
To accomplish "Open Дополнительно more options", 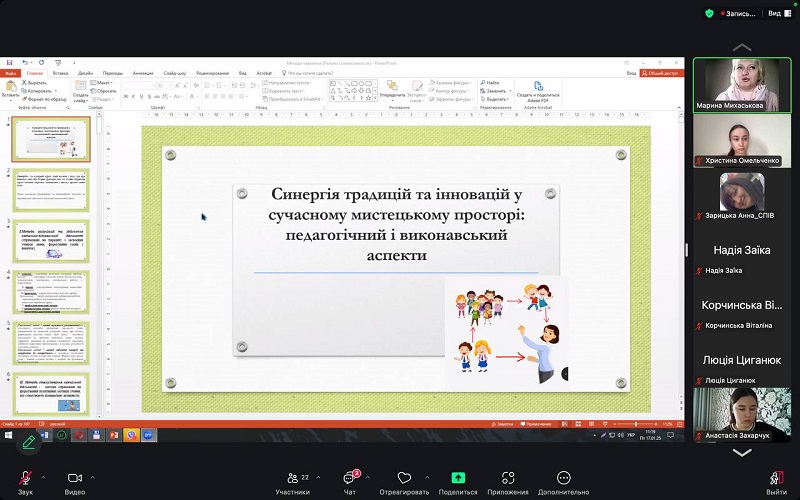I will (x=563, y=483).
